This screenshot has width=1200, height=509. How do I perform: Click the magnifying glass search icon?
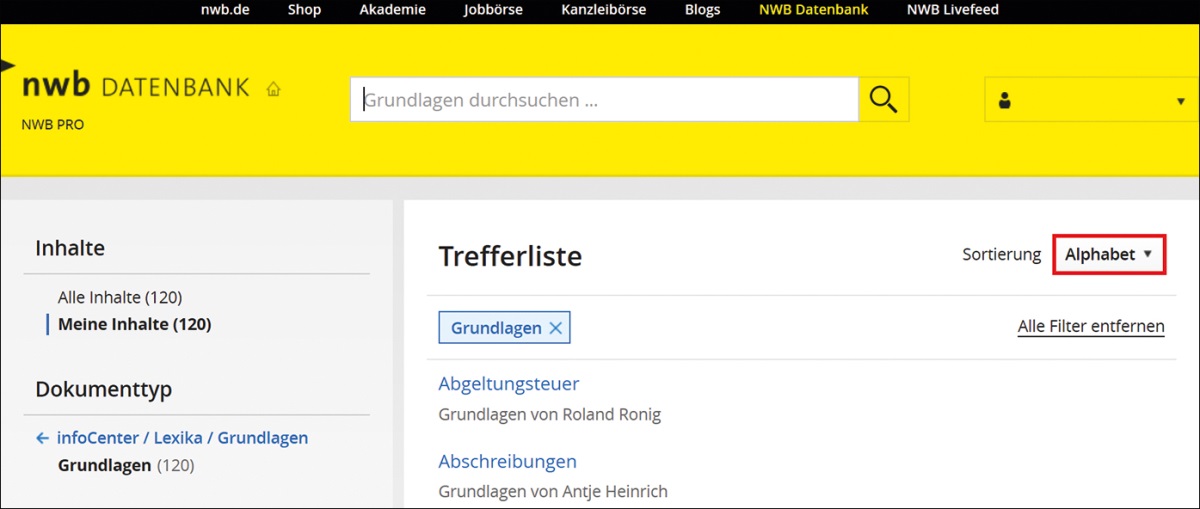883,99
